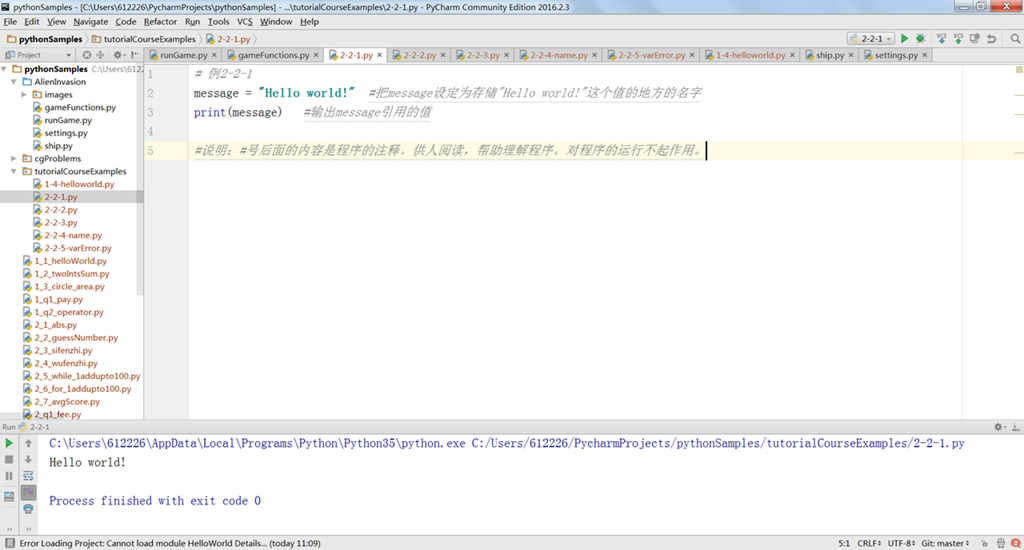Toggle read-only lock icon in status bar
1024x550 pixels.
pos(985,543)
